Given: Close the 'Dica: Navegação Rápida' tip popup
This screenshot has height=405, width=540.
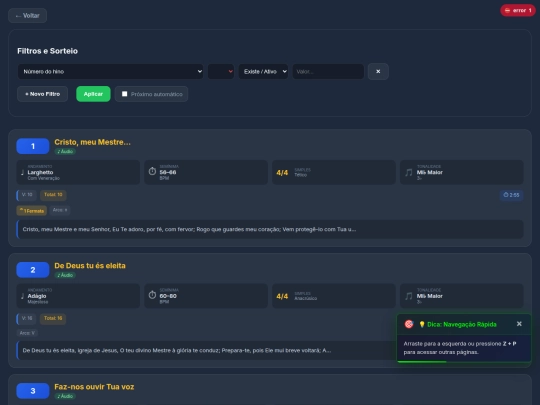Looking at the screenshot, I should click(x=519, y=324).
